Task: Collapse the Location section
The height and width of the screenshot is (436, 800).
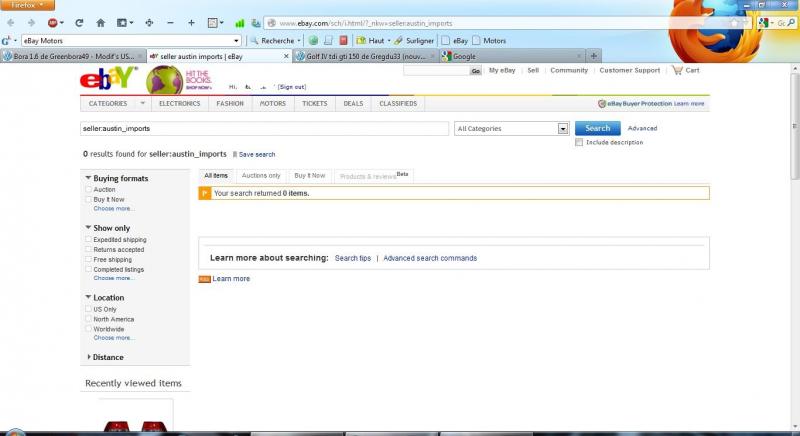Action: pos(88,297)
